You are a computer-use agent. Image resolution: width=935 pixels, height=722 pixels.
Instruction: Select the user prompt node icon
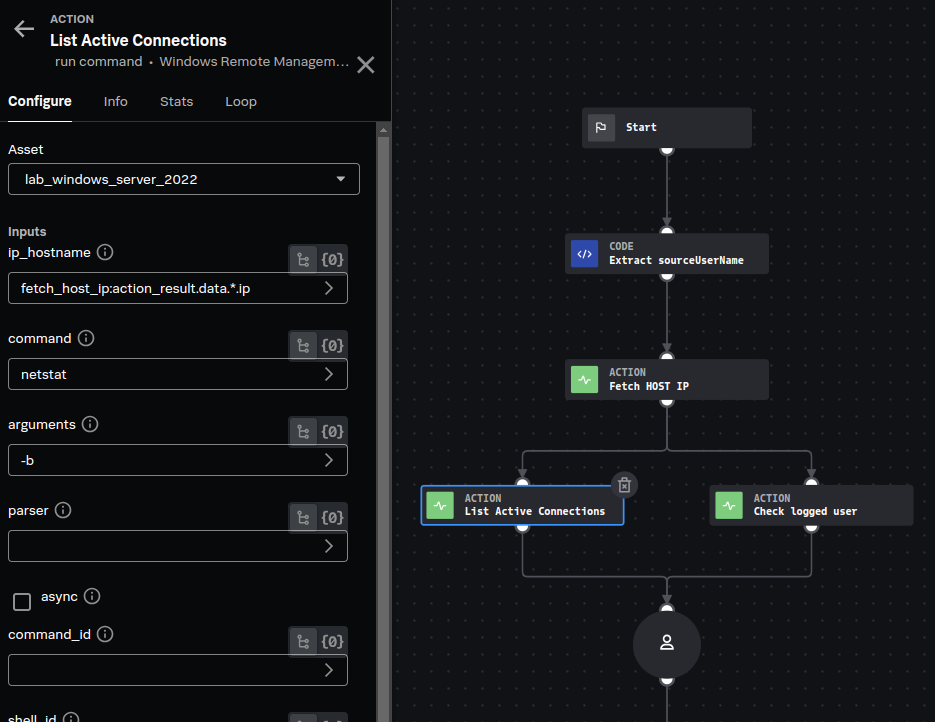[x=667, y=643]
